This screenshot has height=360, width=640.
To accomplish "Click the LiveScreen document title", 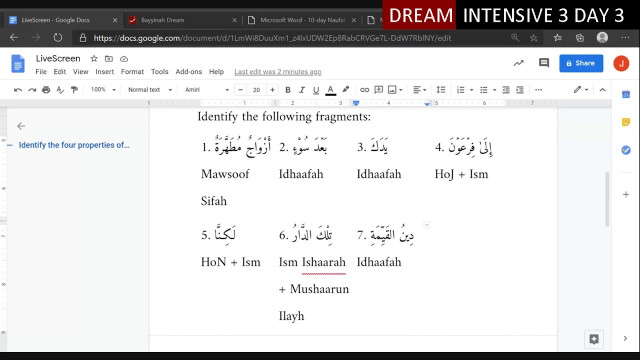I will (x=58, y=58).
